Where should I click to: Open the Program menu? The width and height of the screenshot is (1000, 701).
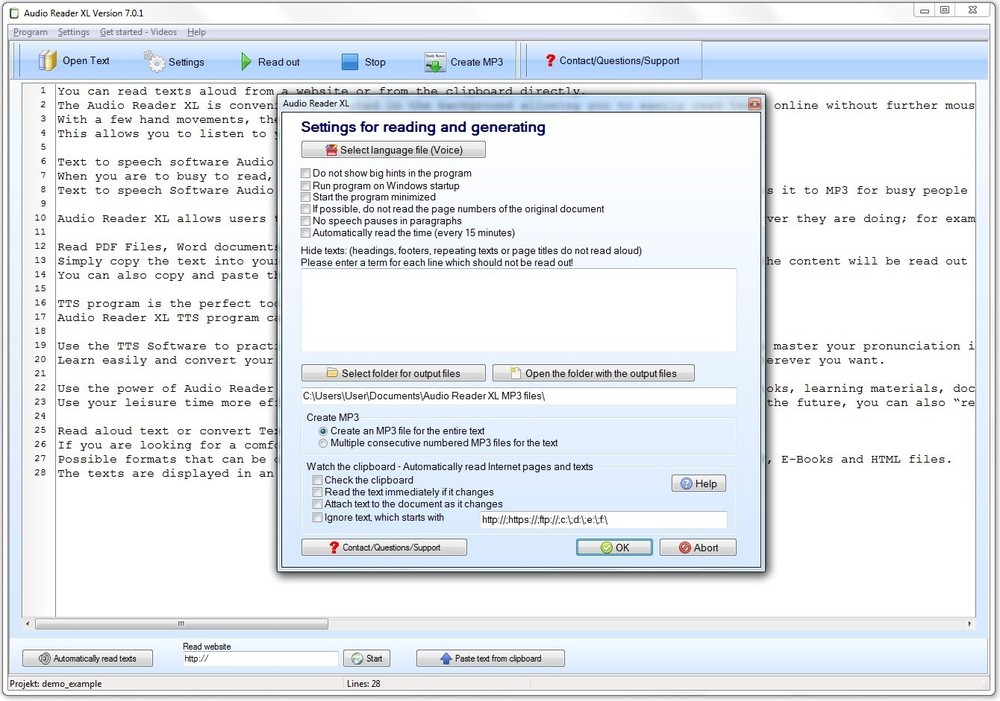tap(30, 31)
